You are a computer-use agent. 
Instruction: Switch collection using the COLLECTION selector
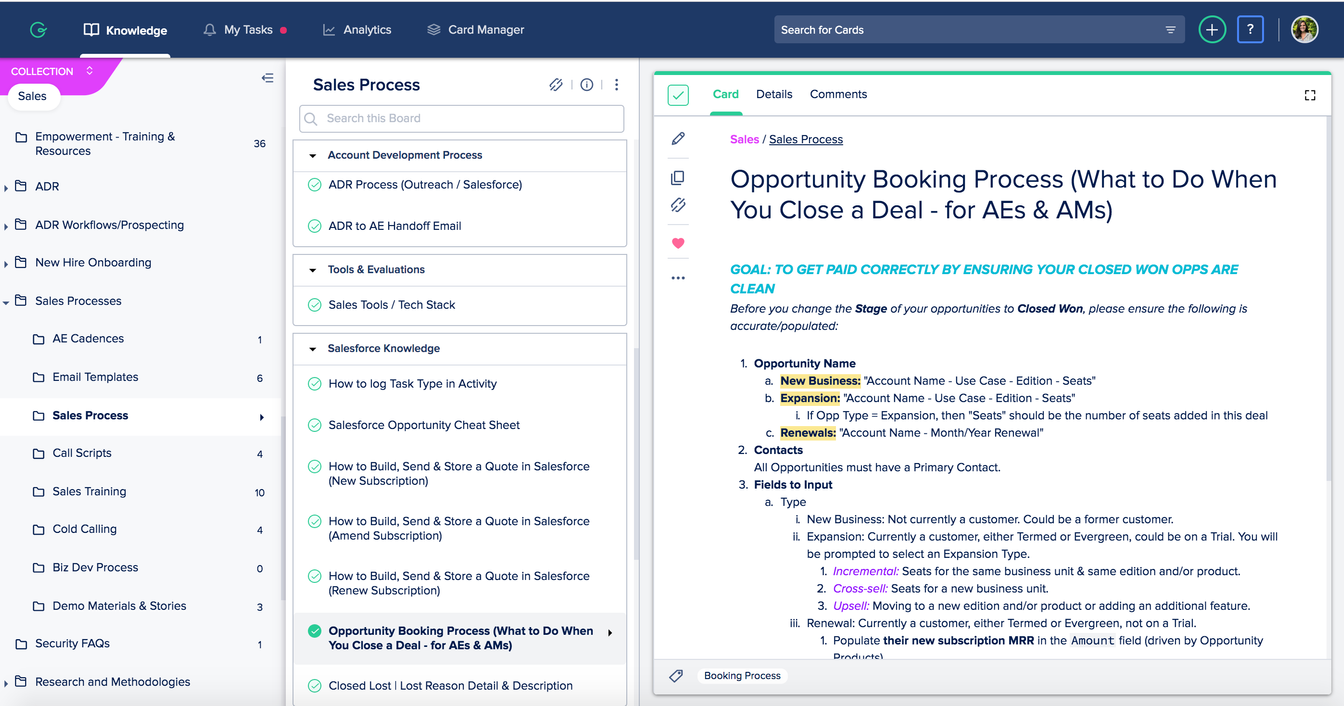point(52,71)
